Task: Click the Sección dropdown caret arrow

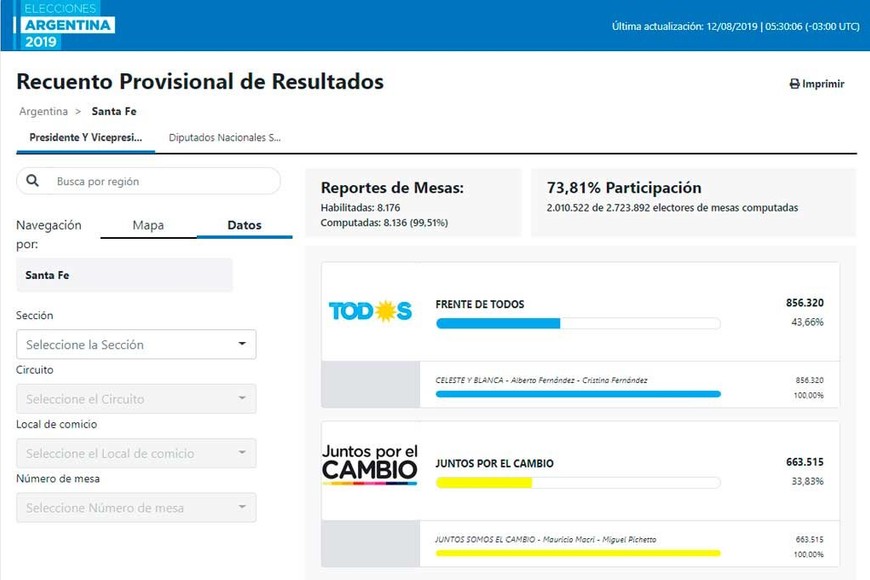Action: coord(242,344)
